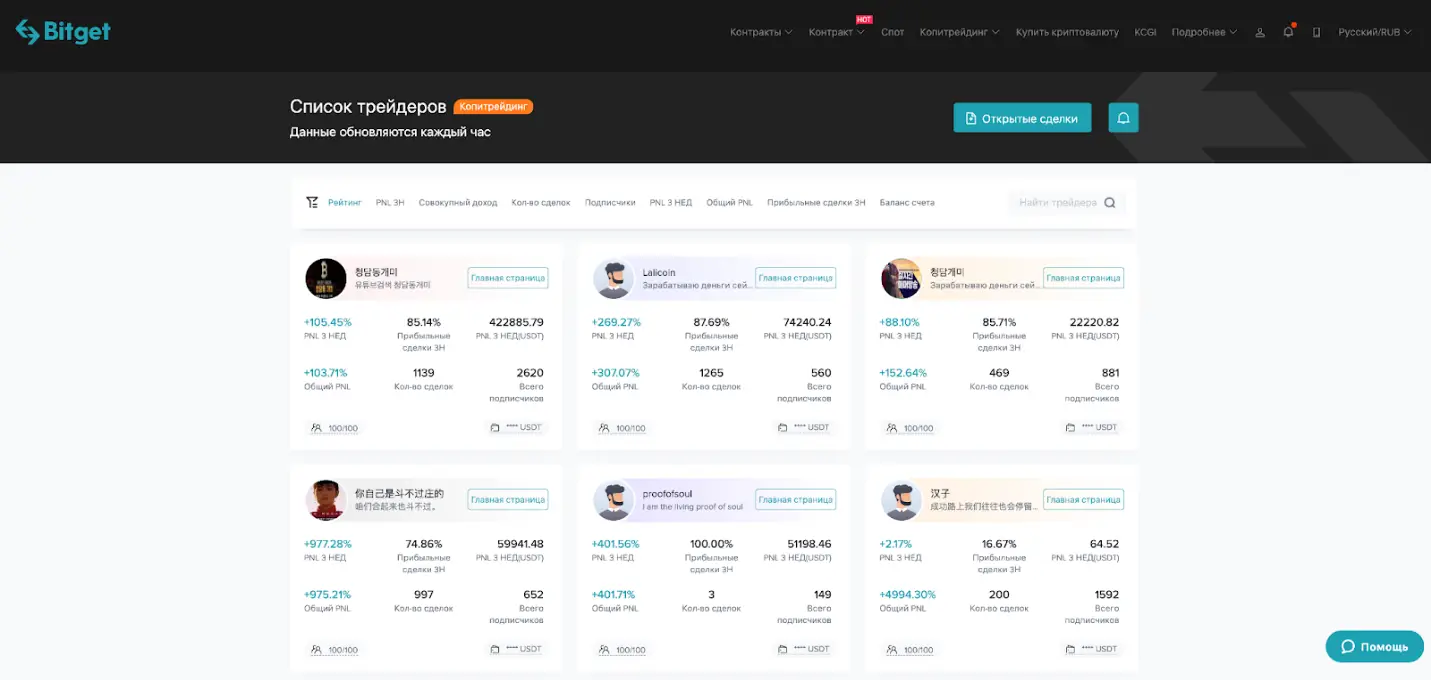Image resolution: width=1431 pixels, height=680 pixels.
Task: Open the user account profile icon
Action: (x=1260, y=32)
